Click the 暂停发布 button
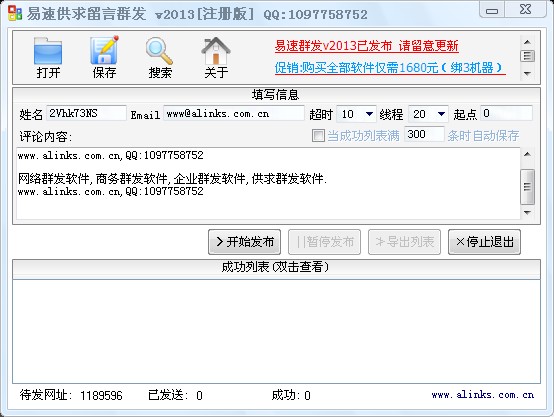 tap(324, 242)
